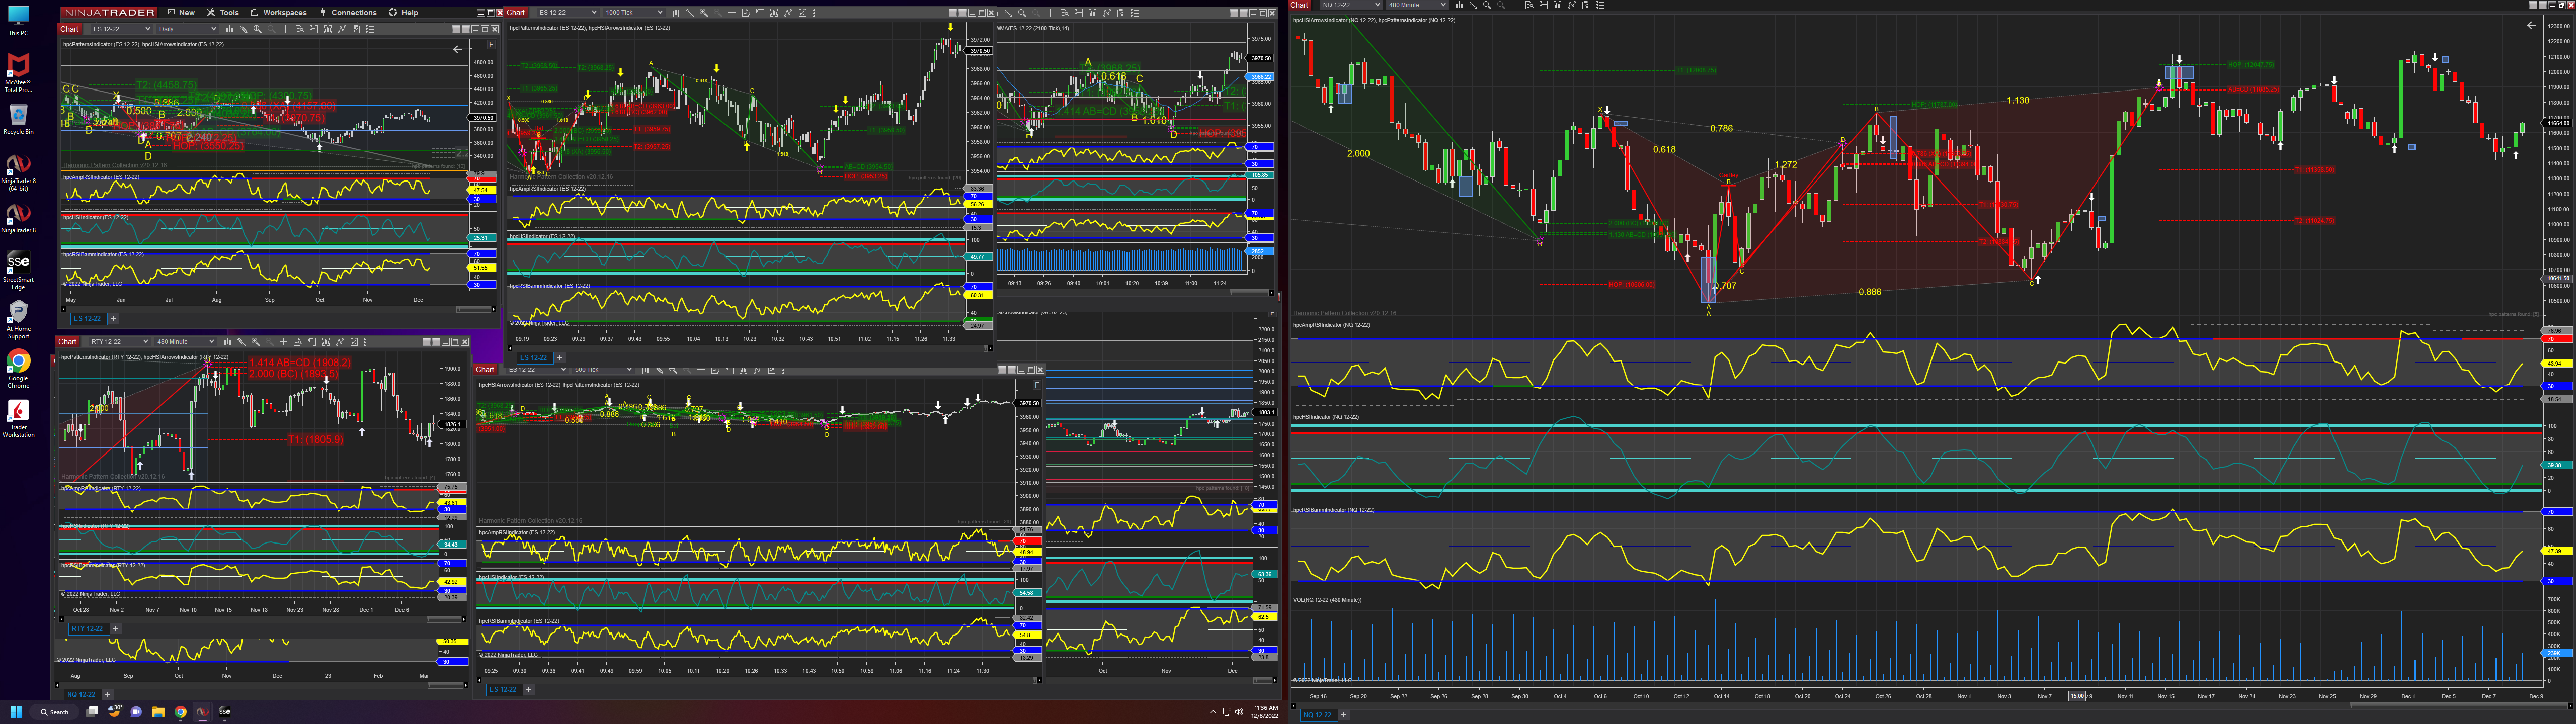This screenshot has width=2576, height=724.
Task: Open the Data Box icon in NQ chart toolbar
Action: [1529, 5]
